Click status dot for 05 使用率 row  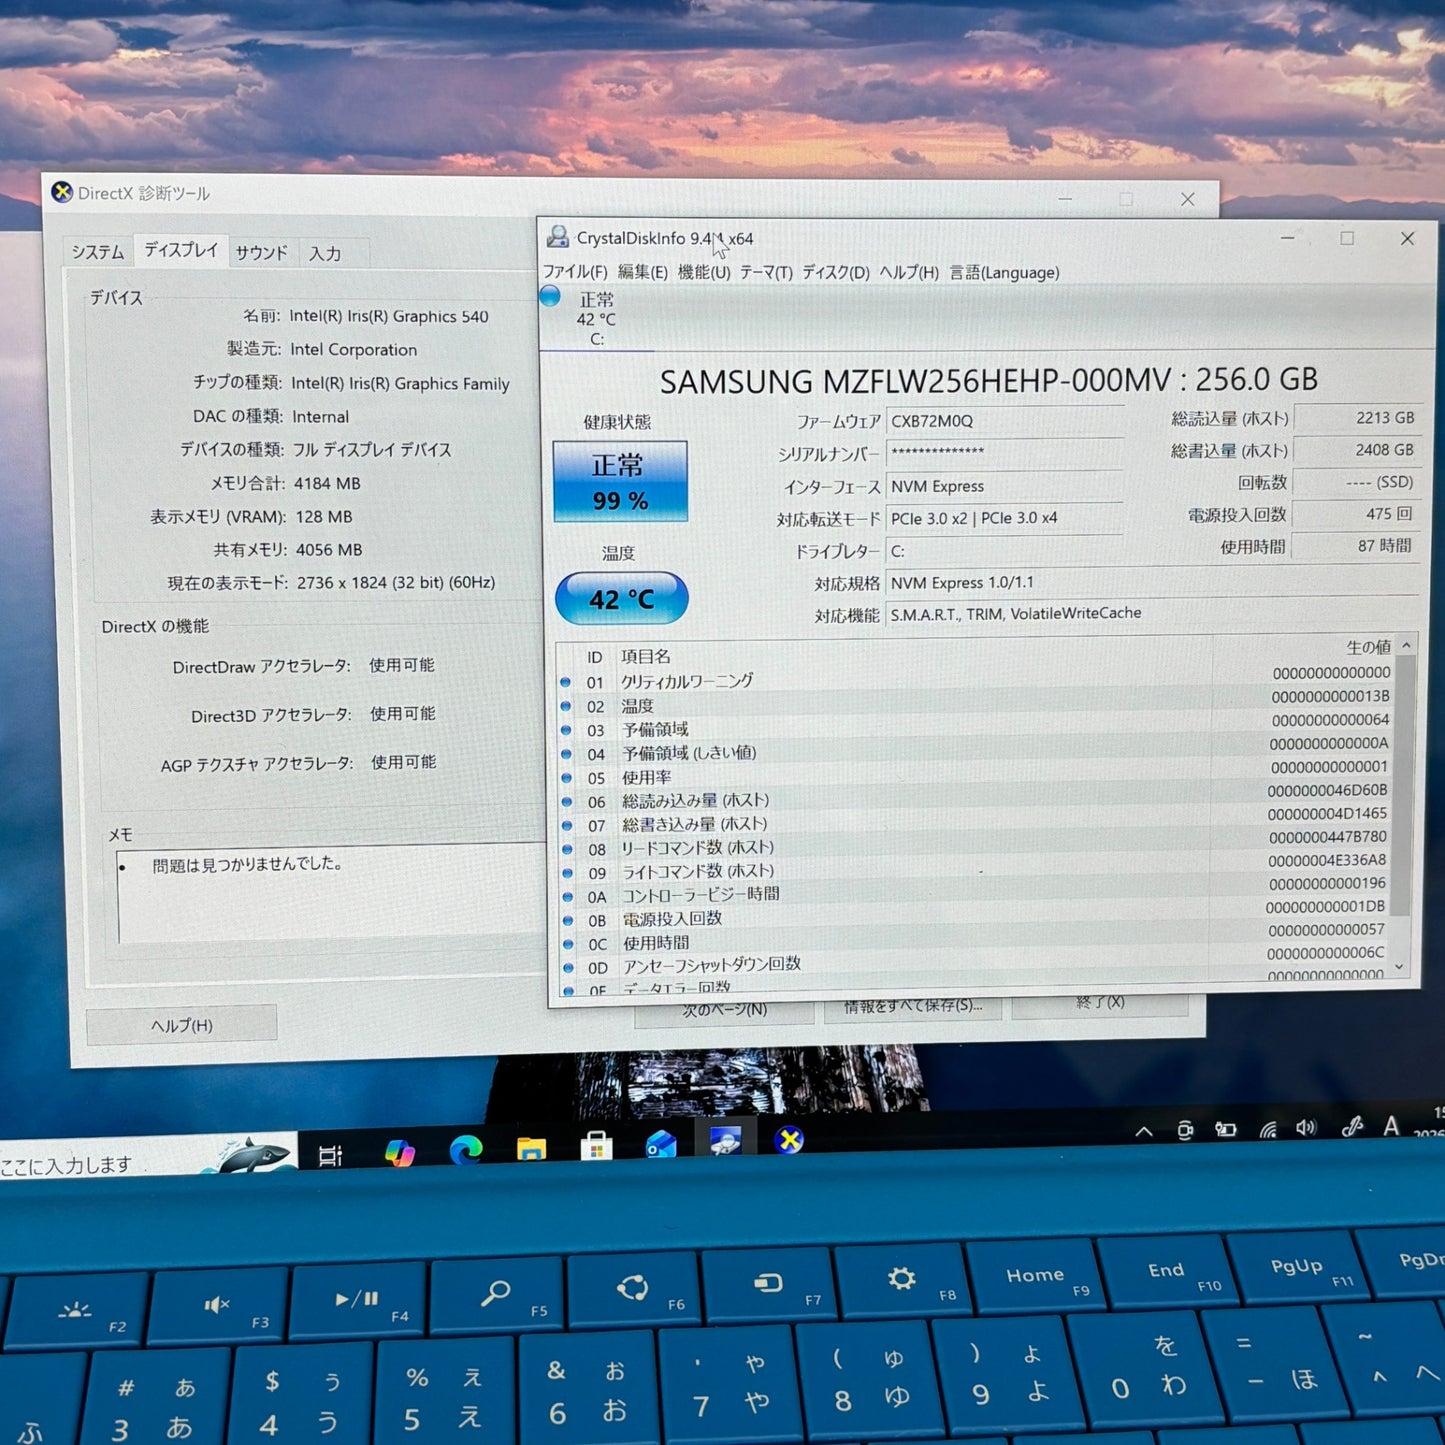pos(566,777)
